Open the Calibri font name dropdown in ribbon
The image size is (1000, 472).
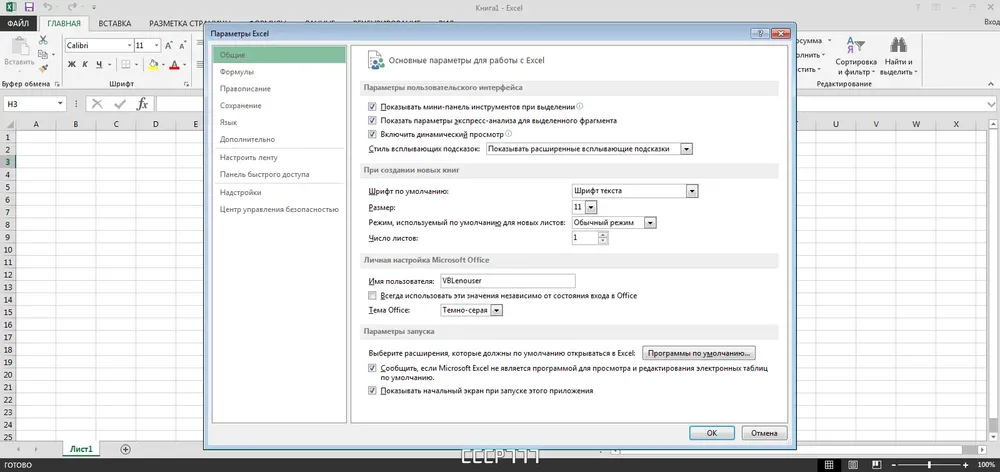[129, 46]
